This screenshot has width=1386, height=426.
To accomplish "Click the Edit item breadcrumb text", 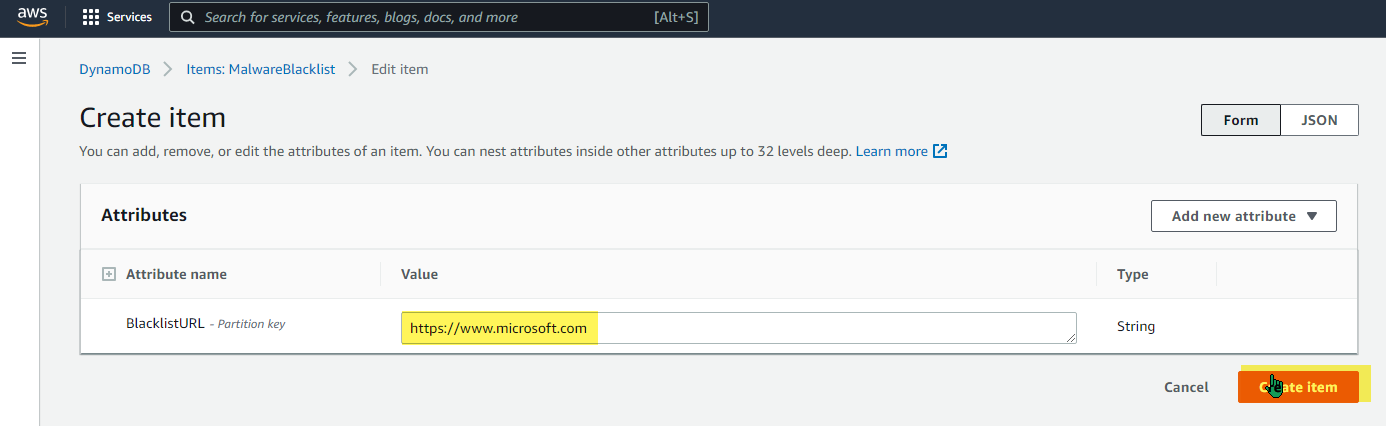I will point(400,69).
